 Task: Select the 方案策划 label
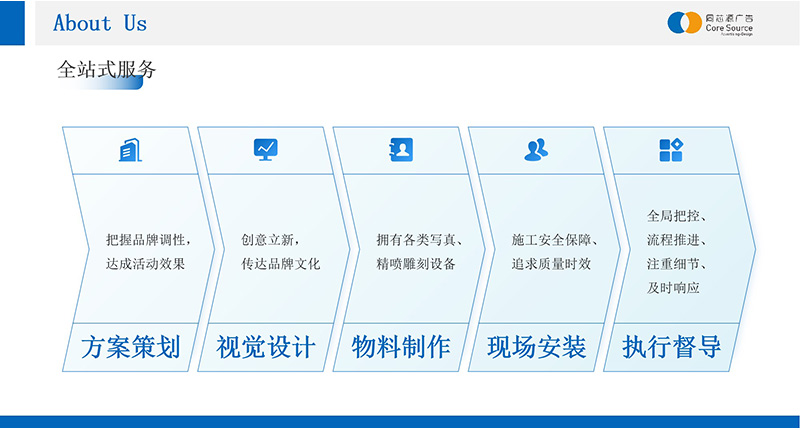point(130,347)
